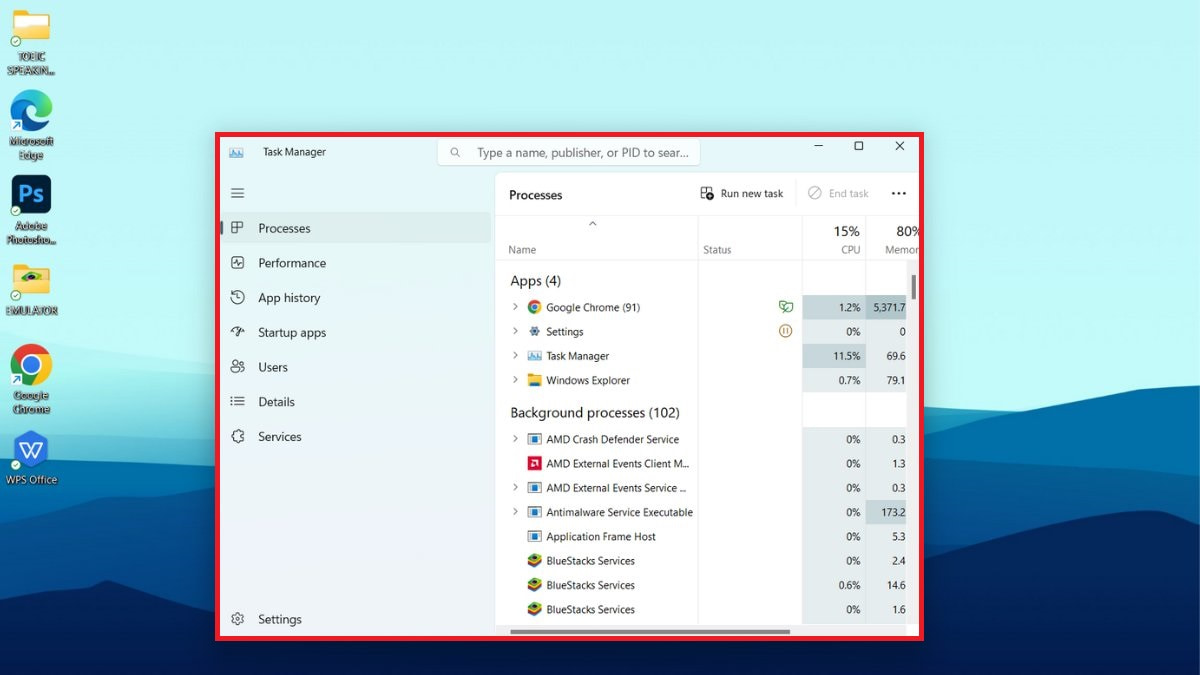Click the Run new task button
This screenshot has width=1200, height=675.
point(742,194)
